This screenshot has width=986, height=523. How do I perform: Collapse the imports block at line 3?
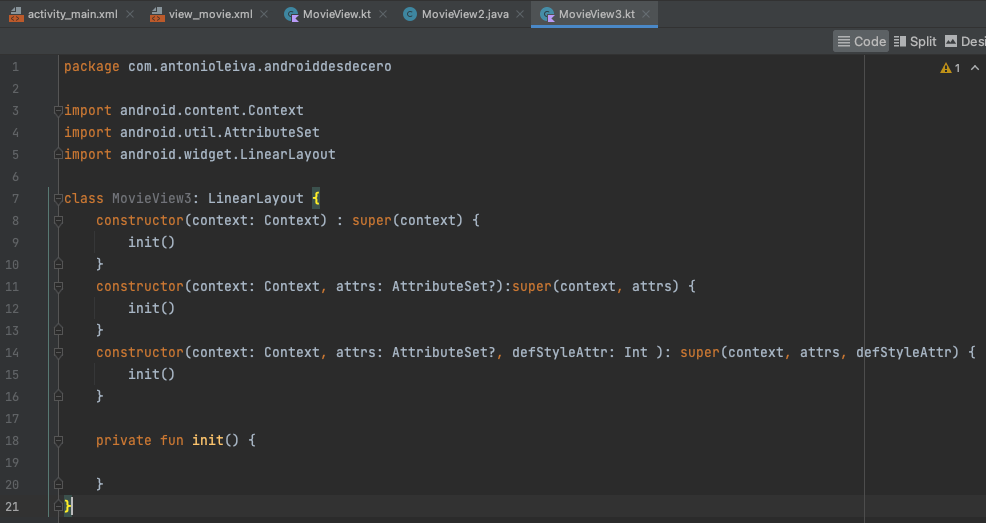[x=58, y=111]
